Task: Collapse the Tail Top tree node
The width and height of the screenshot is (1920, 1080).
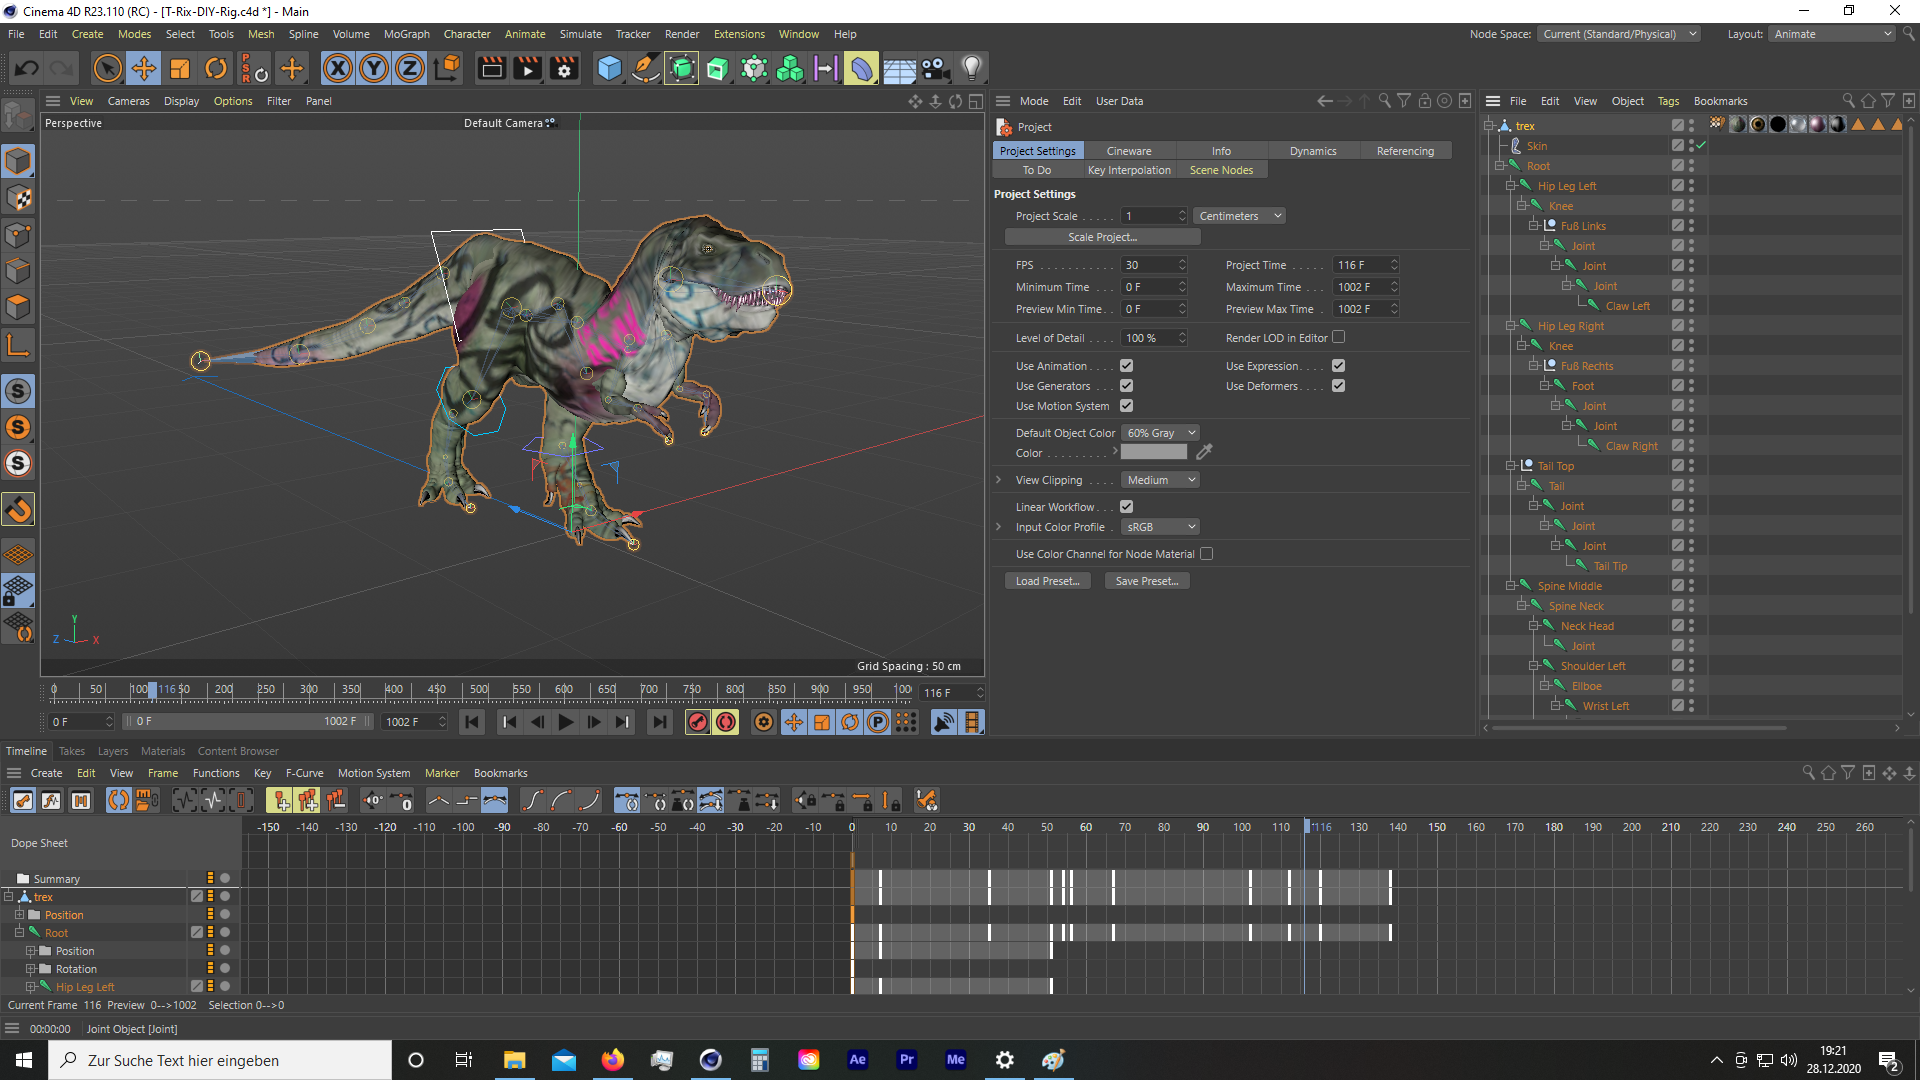Action: [x=1511, y=466]
